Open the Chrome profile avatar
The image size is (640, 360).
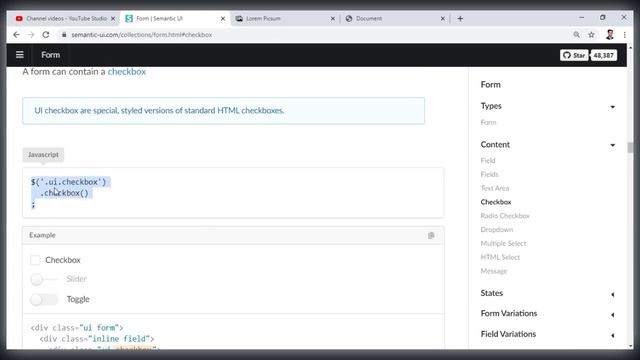tap(610, 35)
